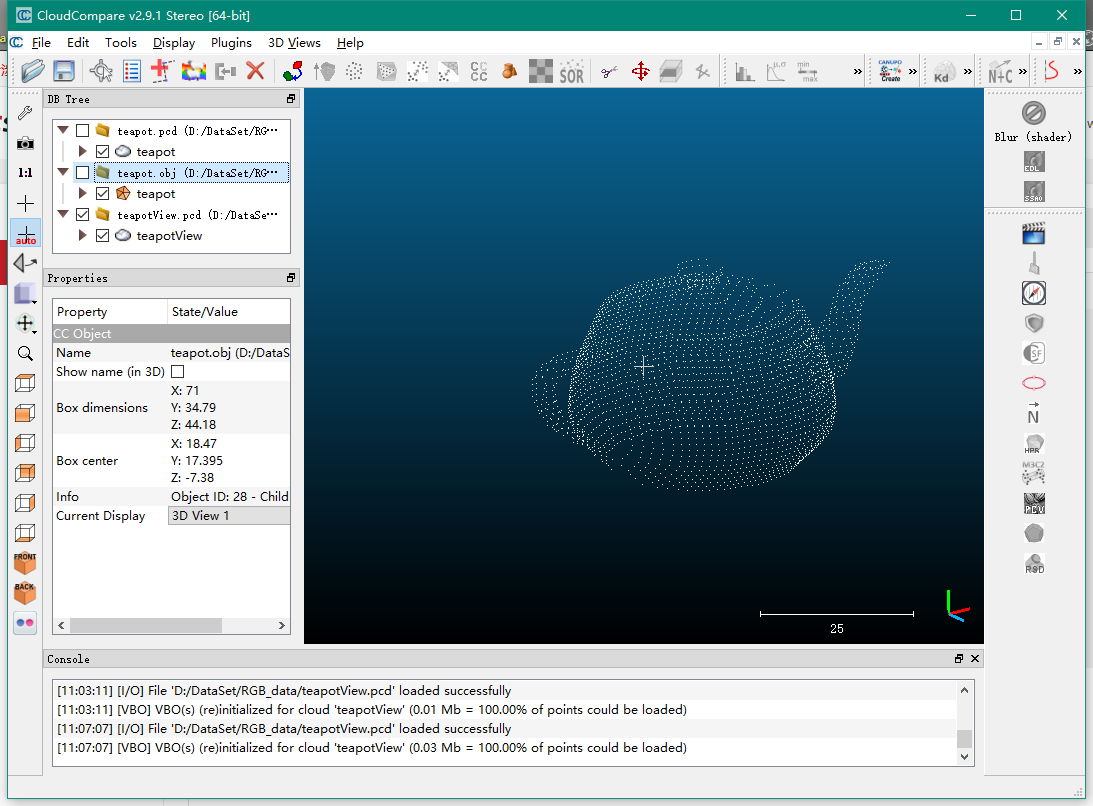Click the PCV plugin icon
This screenshot has width=1093, height=806.
(x=1034, y=503)
